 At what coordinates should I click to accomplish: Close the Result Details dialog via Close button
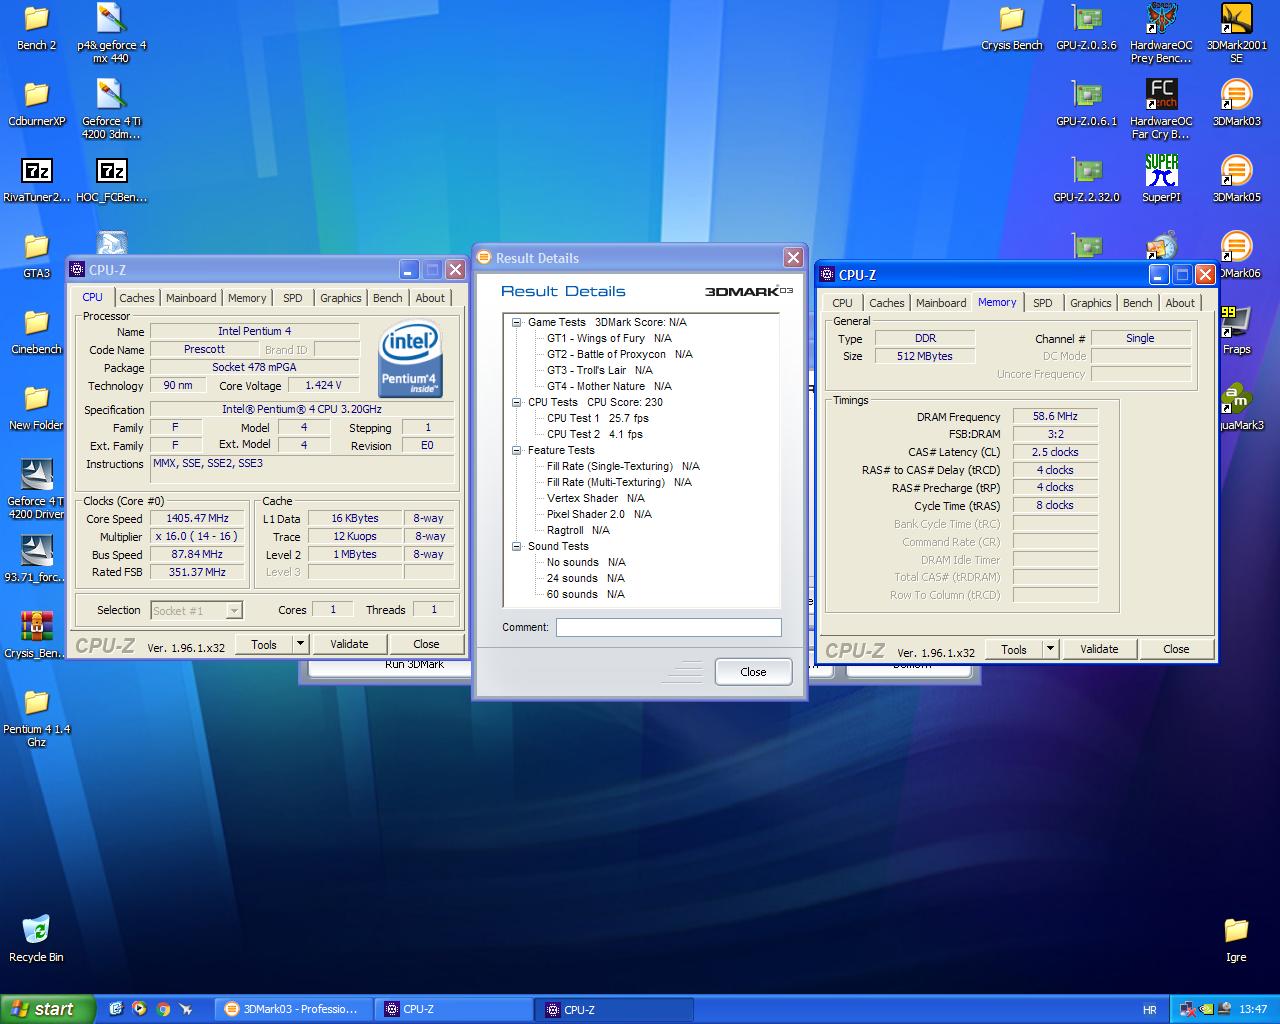(753, 672)
